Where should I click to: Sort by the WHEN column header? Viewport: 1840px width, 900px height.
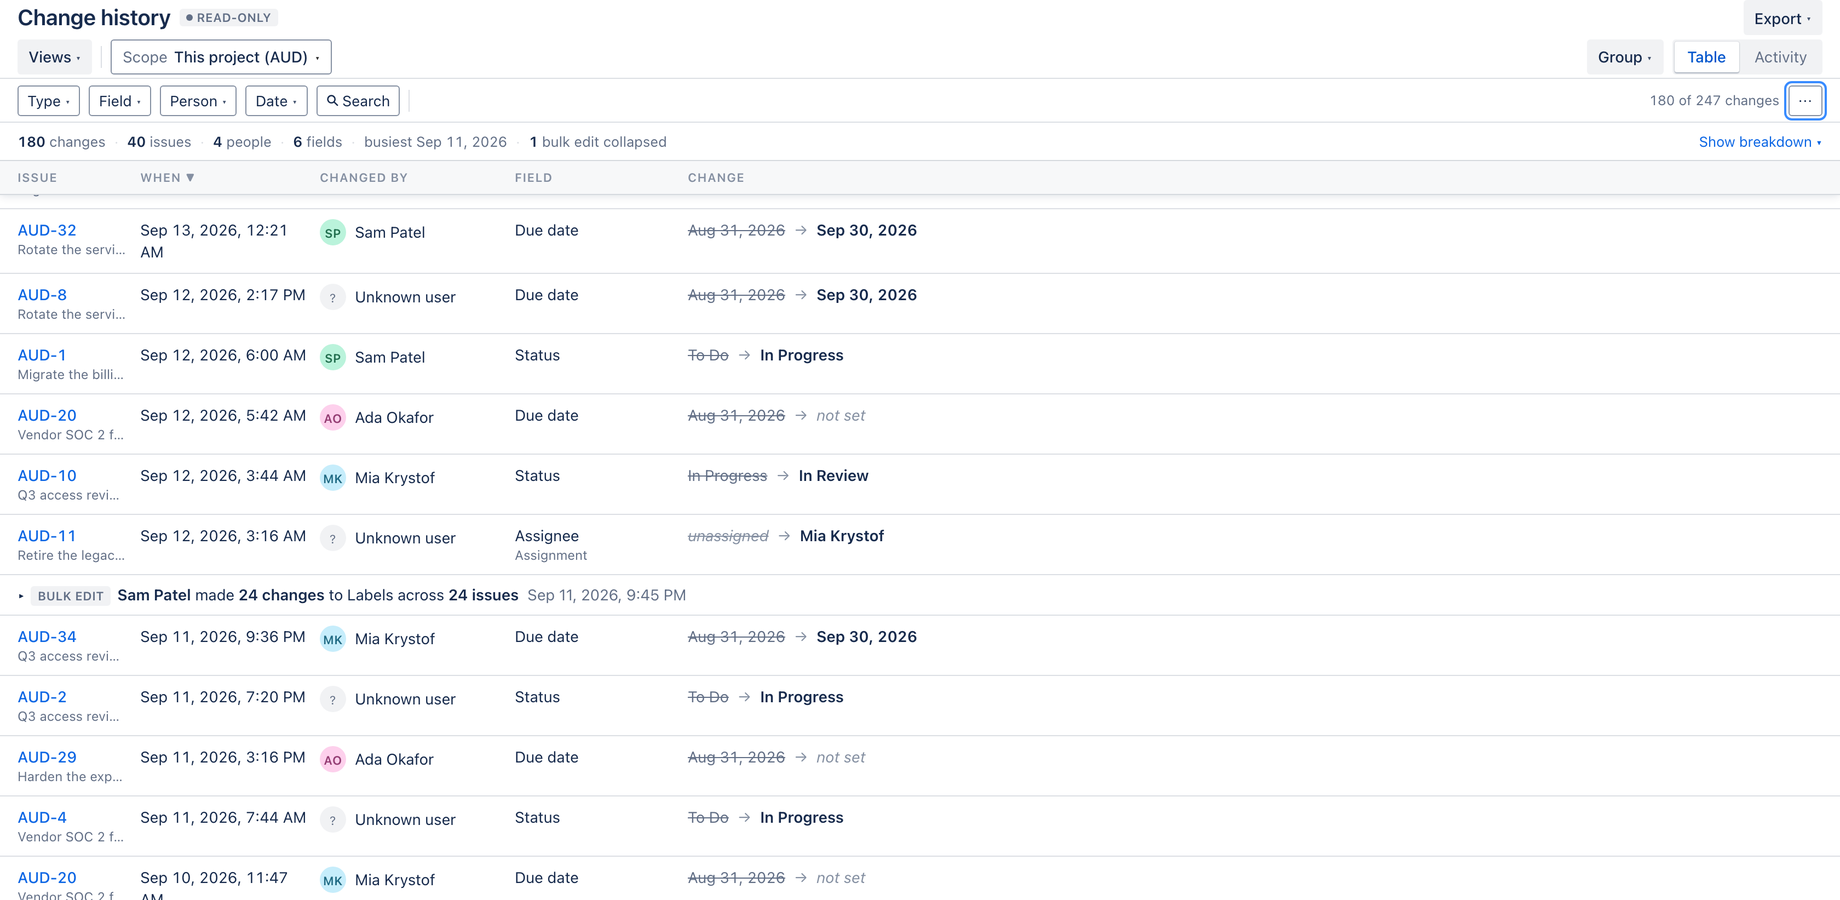[167, 178]
